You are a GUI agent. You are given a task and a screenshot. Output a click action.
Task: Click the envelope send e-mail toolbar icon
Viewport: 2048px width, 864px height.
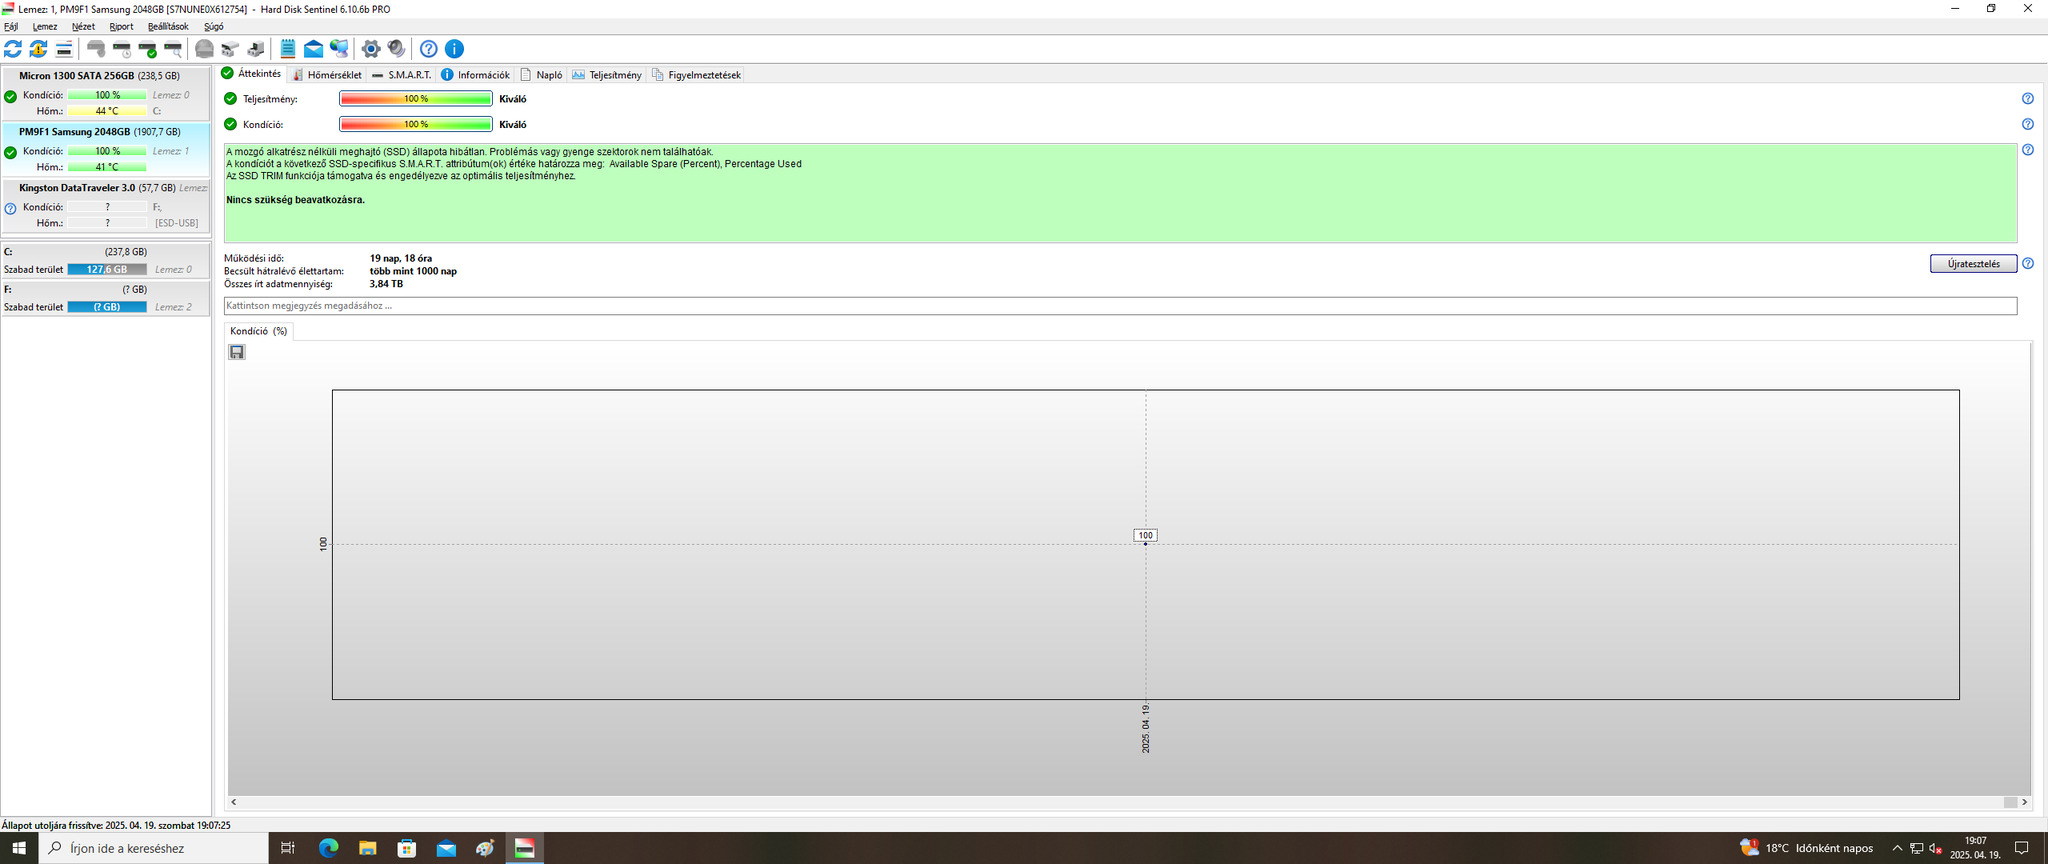coord(313,49)
